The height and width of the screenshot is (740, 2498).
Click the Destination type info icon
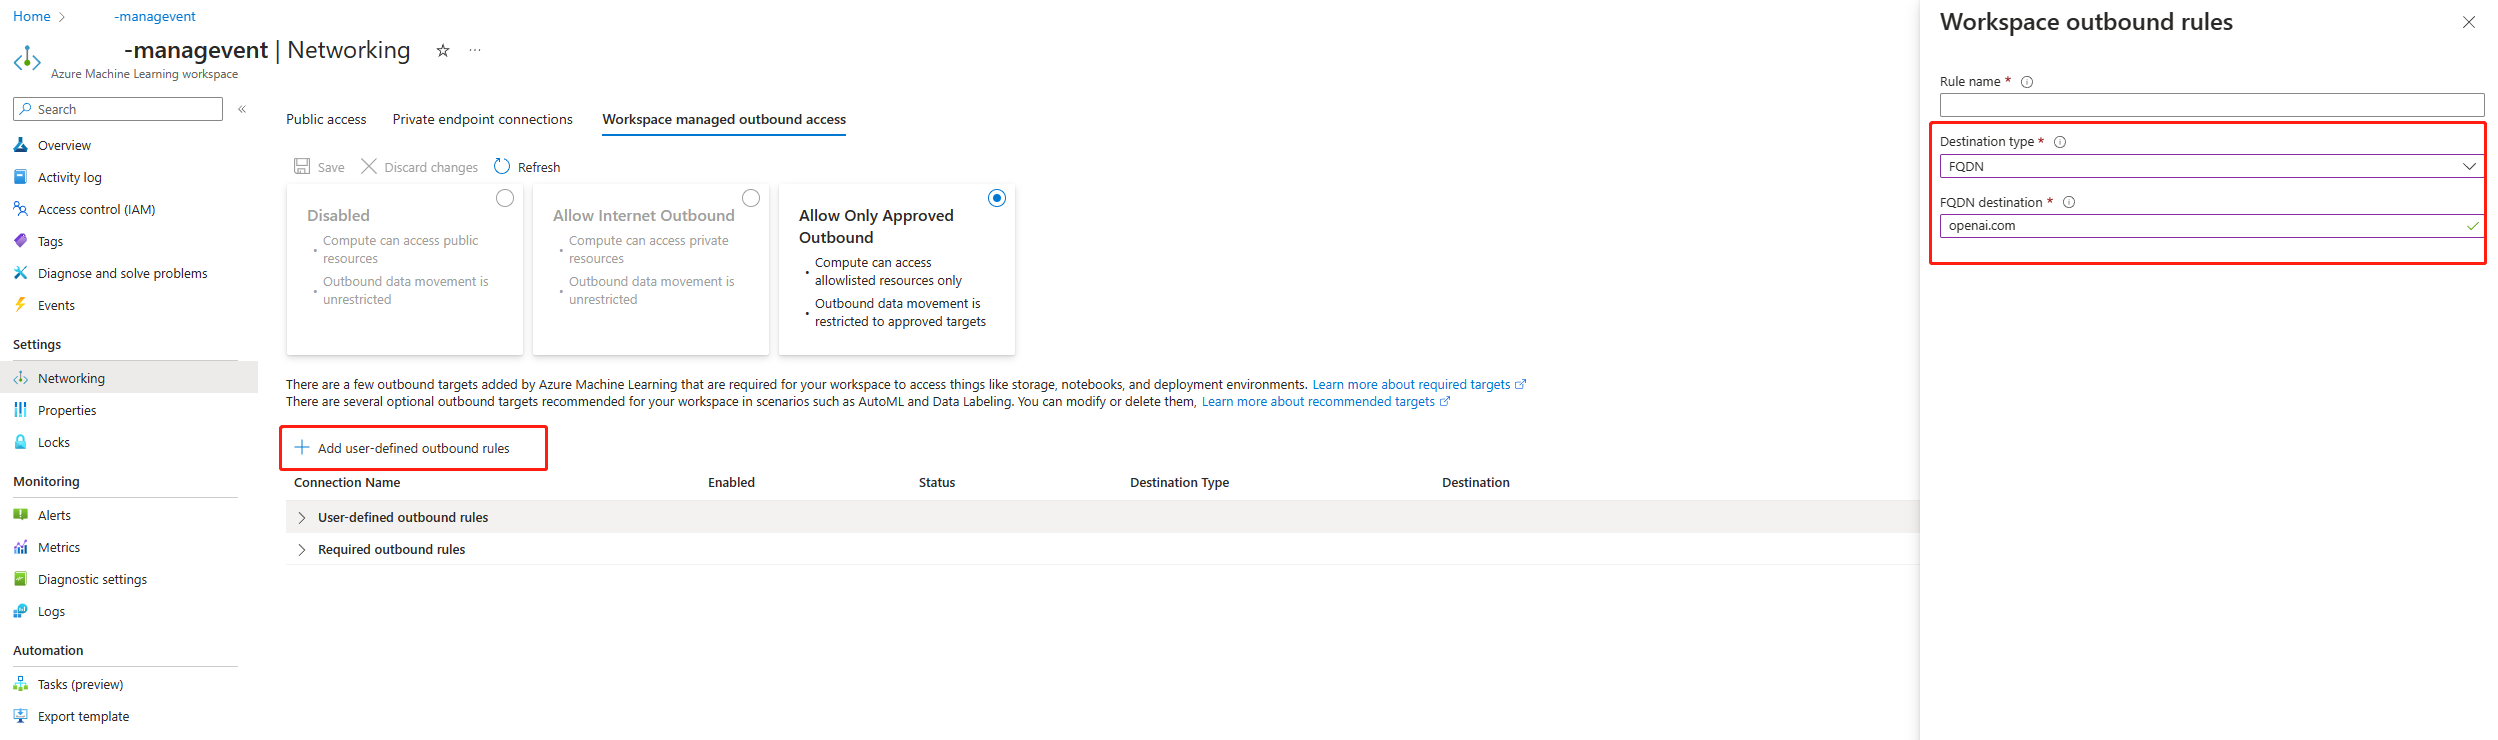(2060, 142)
